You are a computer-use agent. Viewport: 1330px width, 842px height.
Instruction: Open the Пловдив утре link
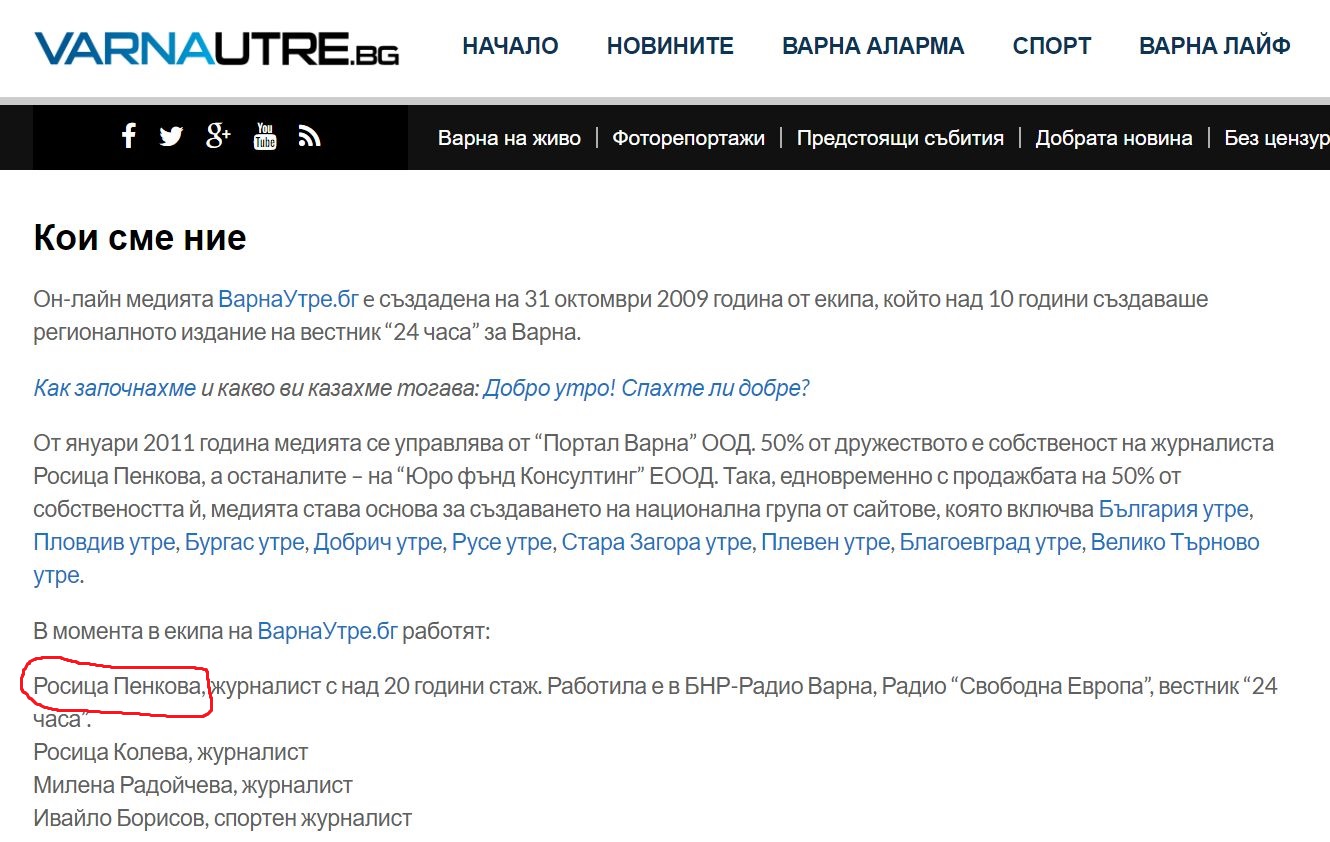click(x=104, y=542)
